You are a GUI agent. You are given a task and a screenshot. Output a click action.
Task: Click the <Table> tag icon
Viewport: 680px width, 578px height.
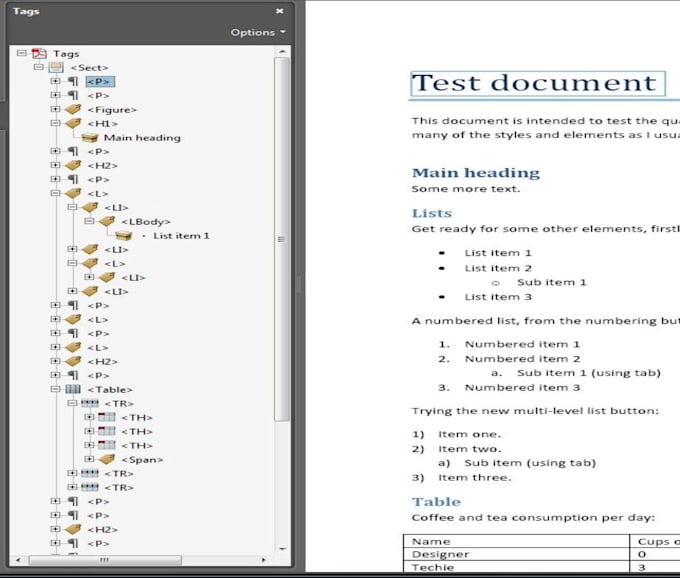[x=73, y=389]
